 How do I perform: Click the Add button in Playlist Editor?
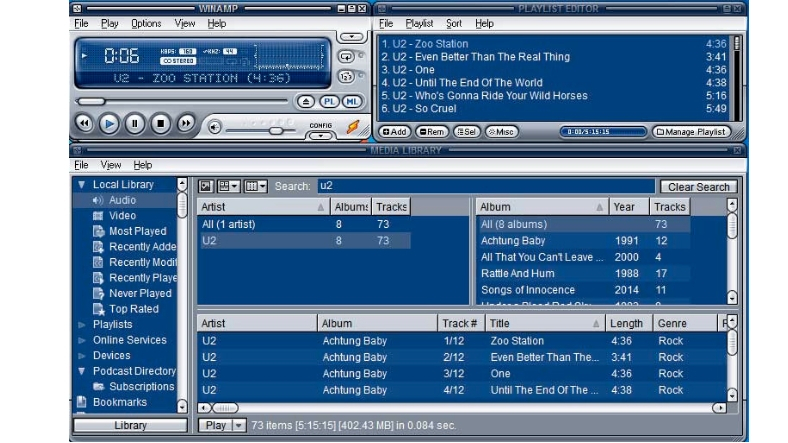395,132
